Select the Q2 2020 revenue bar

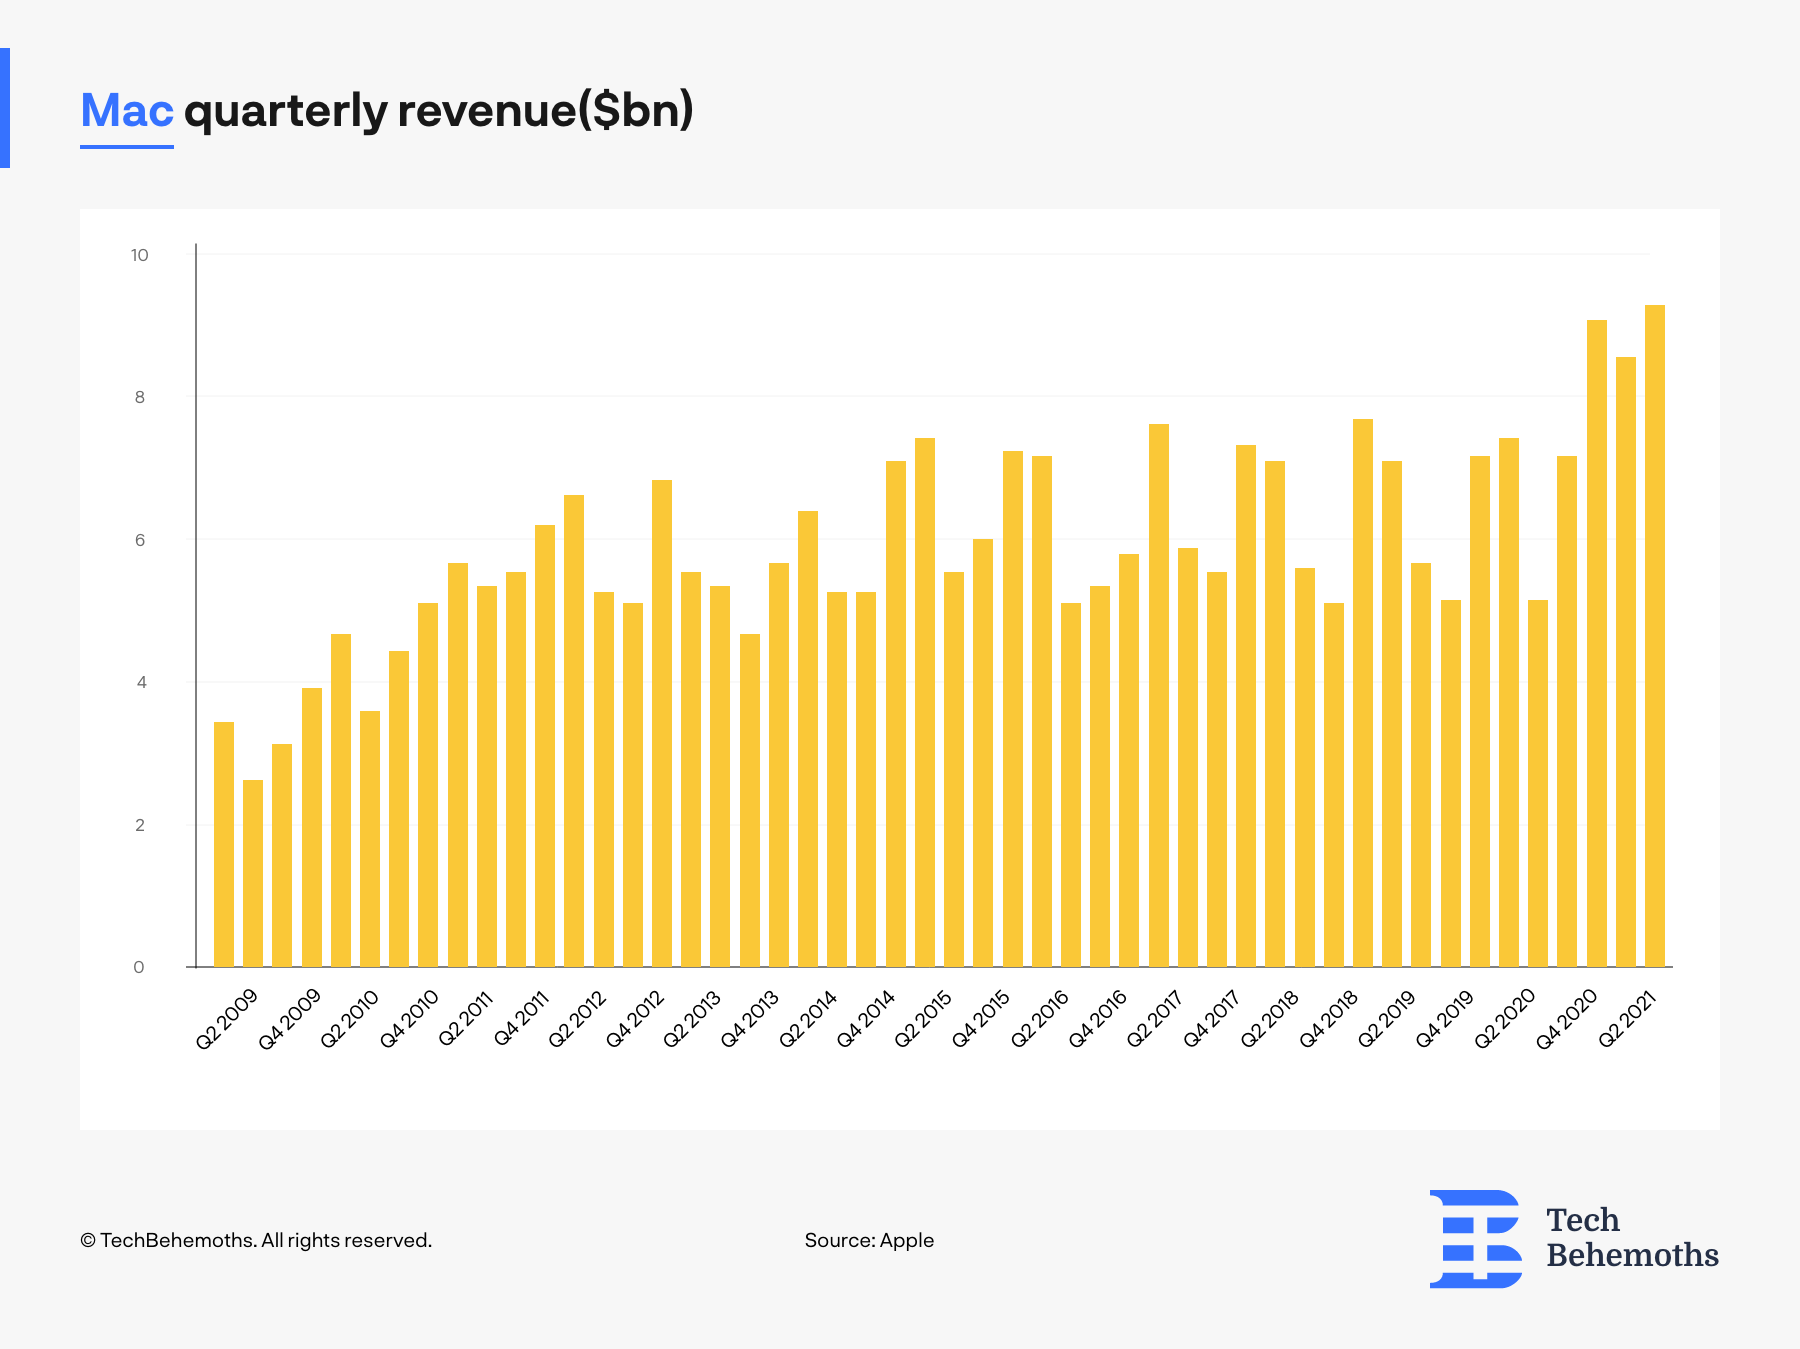[x=1538, y=783]
